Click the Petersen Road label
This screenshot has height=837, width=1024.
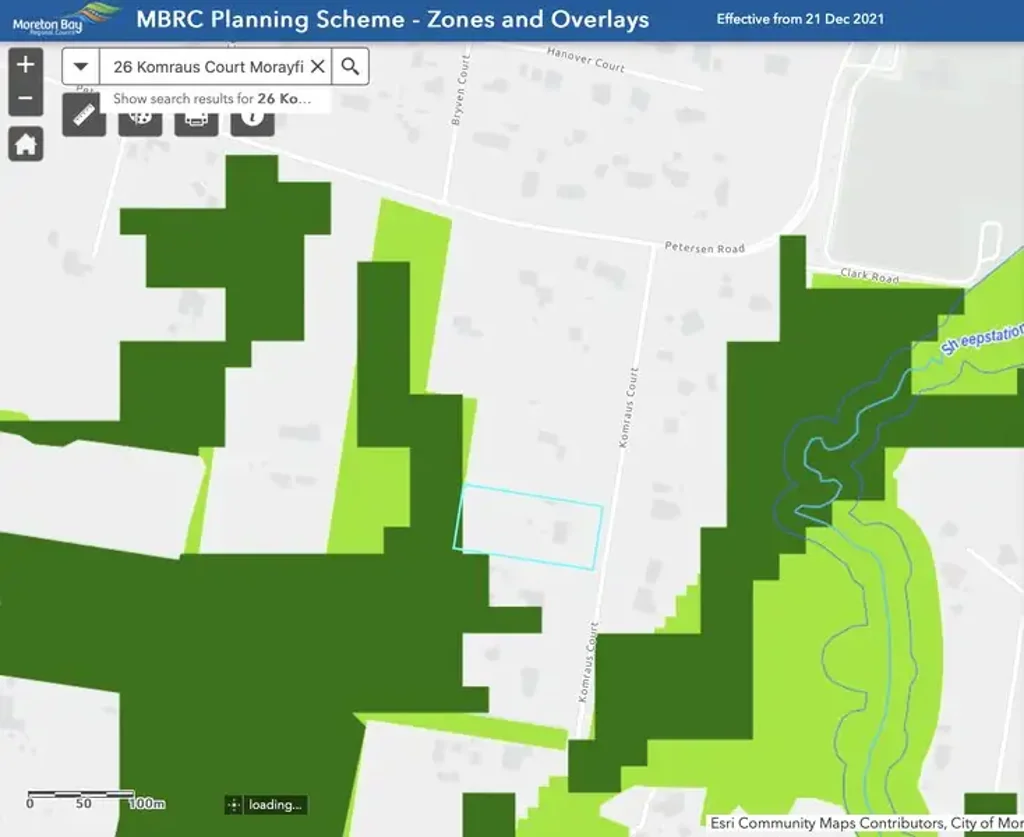[704, 248]
